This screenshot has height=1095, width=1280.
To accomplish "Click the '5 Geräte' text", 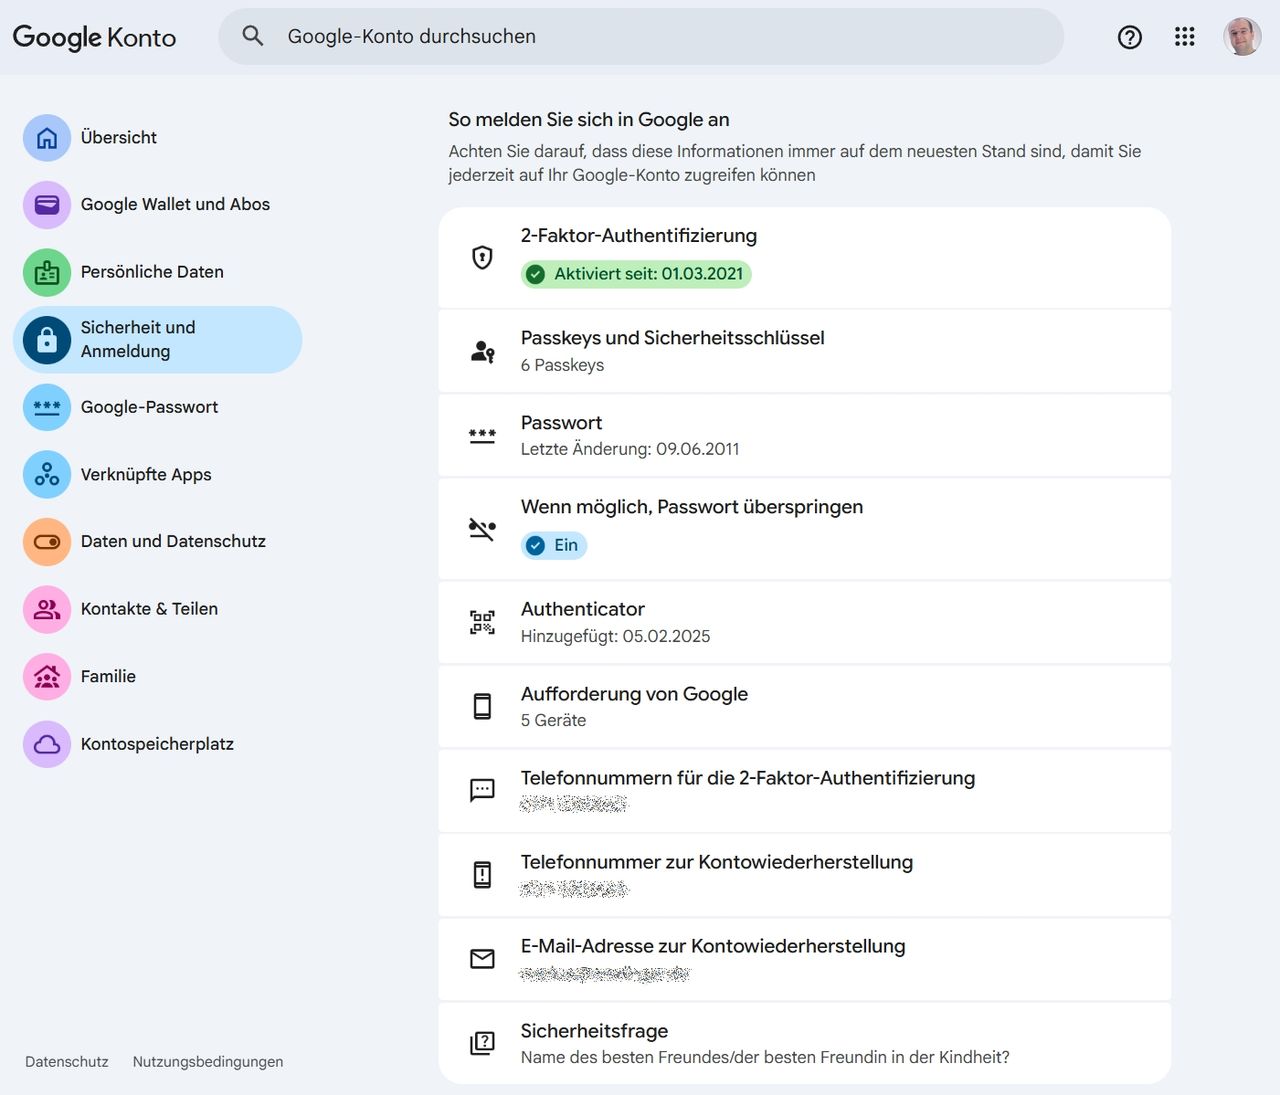I will pos(553,720).
